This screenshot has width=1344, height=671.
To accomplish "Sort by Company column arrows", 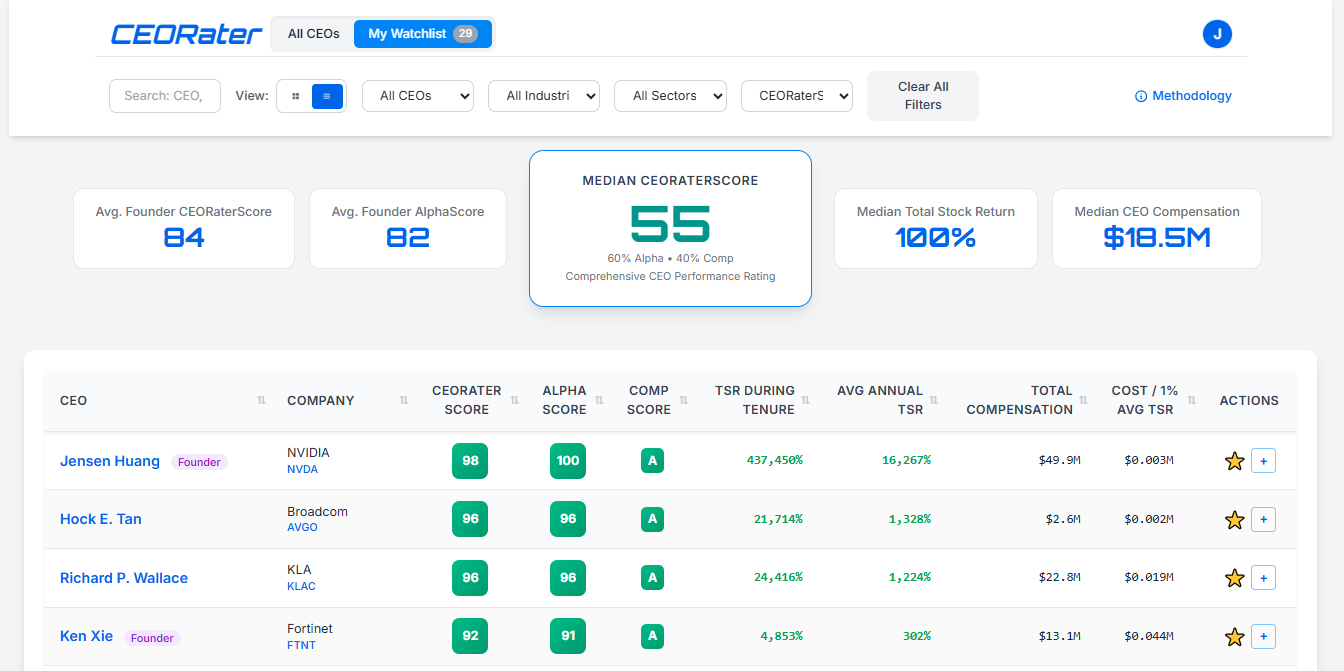I will tap(404, 400).
